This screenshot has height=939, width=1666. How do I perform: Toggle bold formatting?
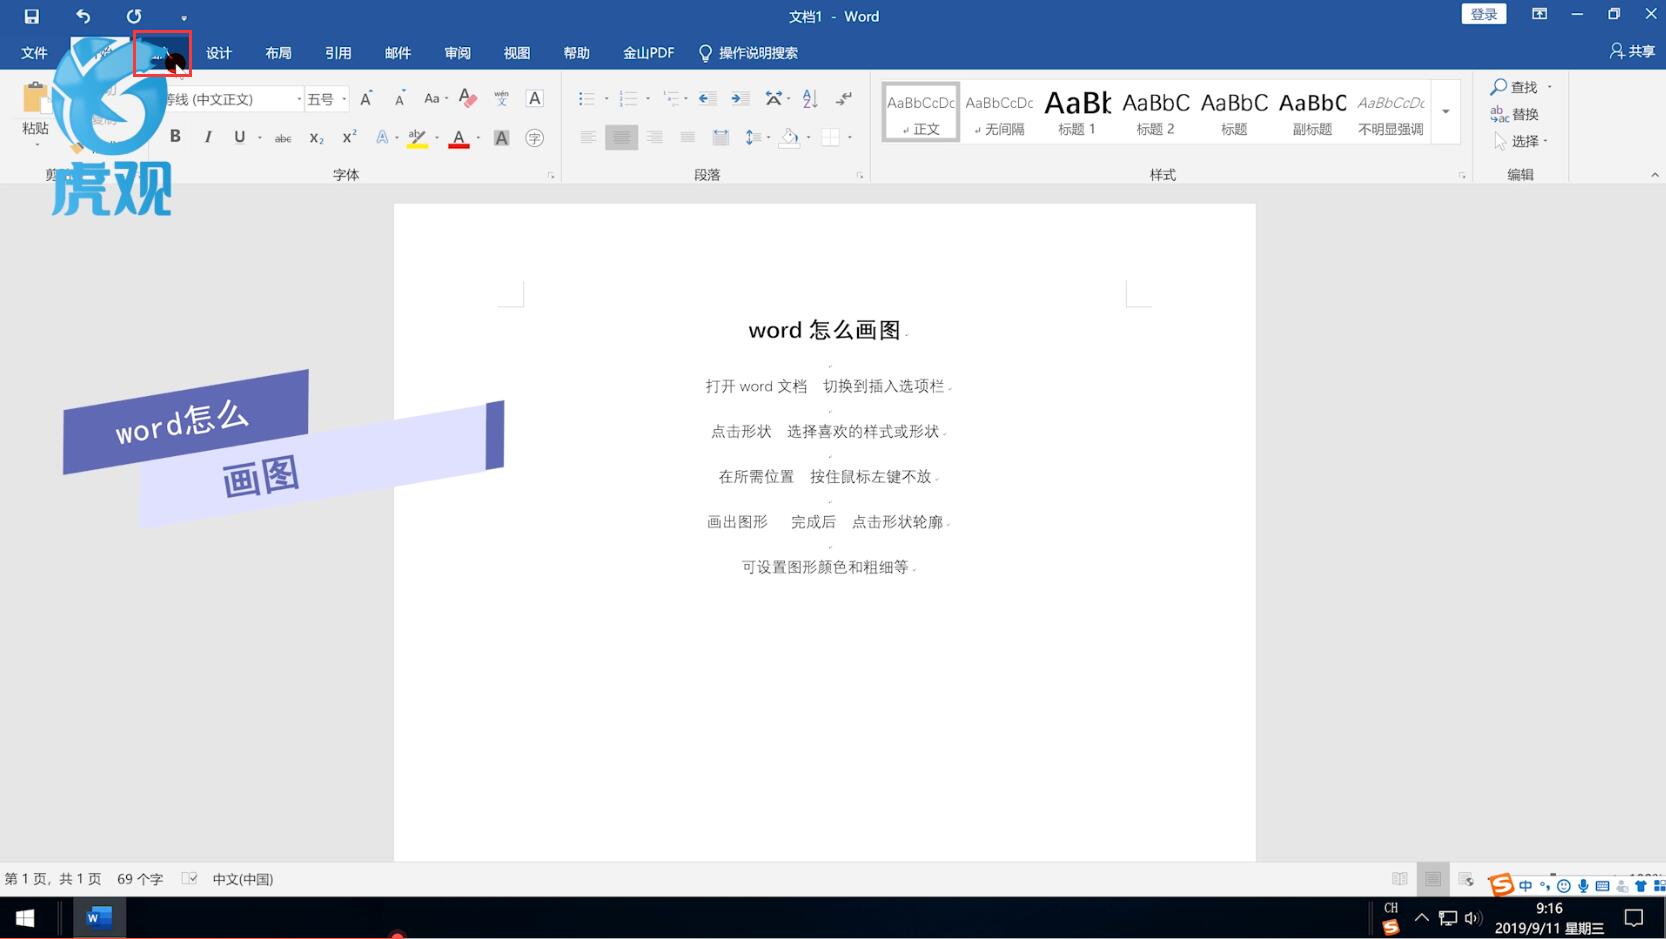click(175, 137)
